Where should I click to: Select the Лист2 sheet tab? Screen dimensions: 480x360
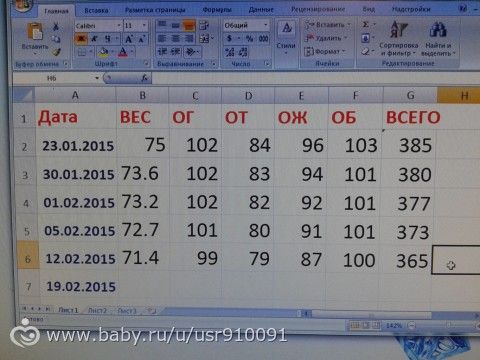[97, 311]
